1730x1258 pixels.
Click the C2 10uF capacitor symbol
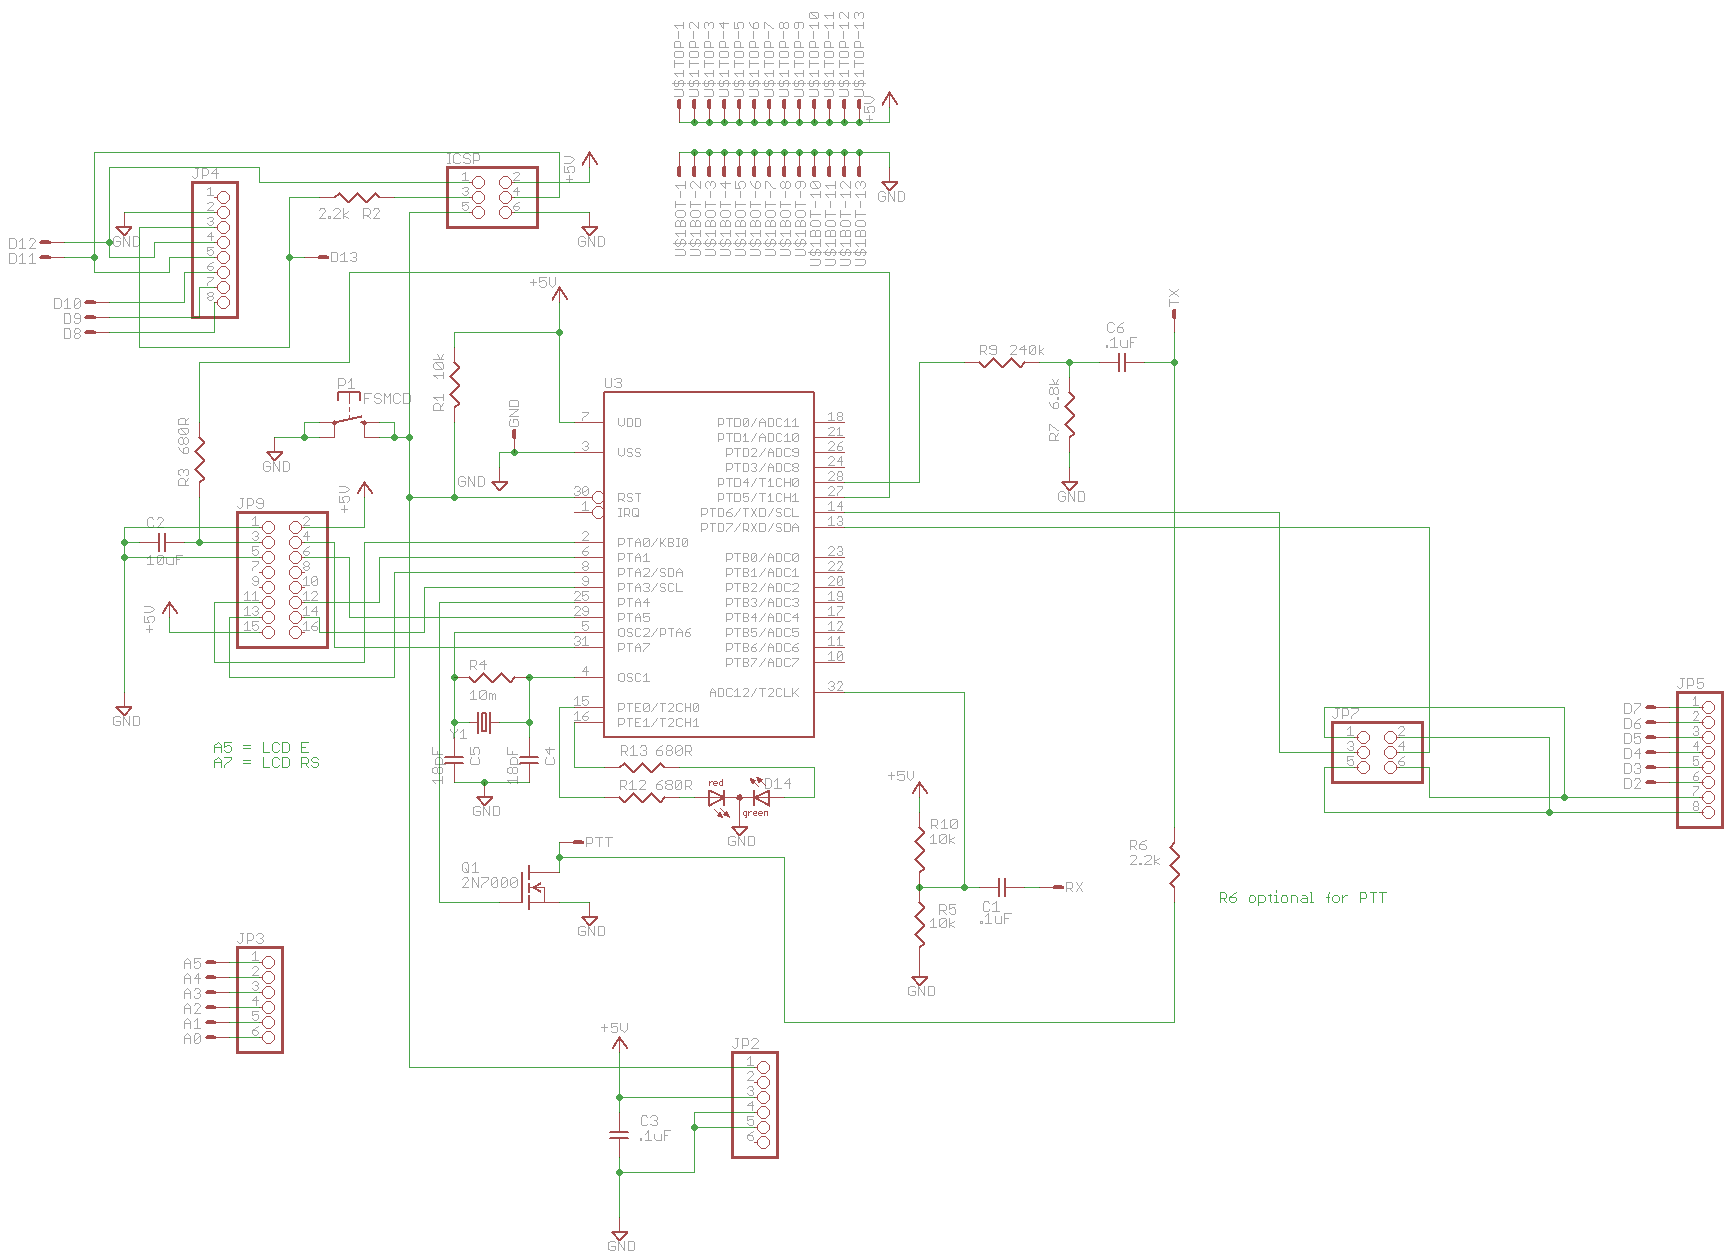tap(162, 542)
